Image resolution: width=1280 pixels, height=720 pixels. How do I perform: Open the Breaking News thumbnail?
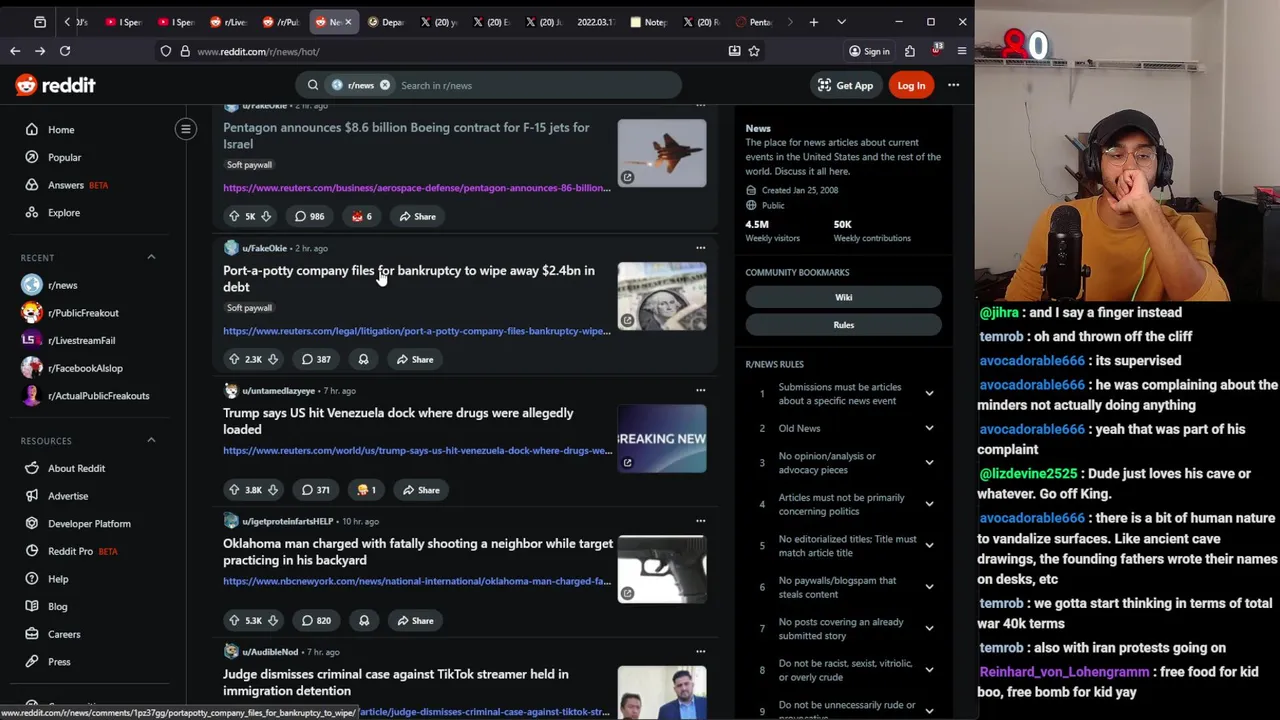(x=661, y=438)
